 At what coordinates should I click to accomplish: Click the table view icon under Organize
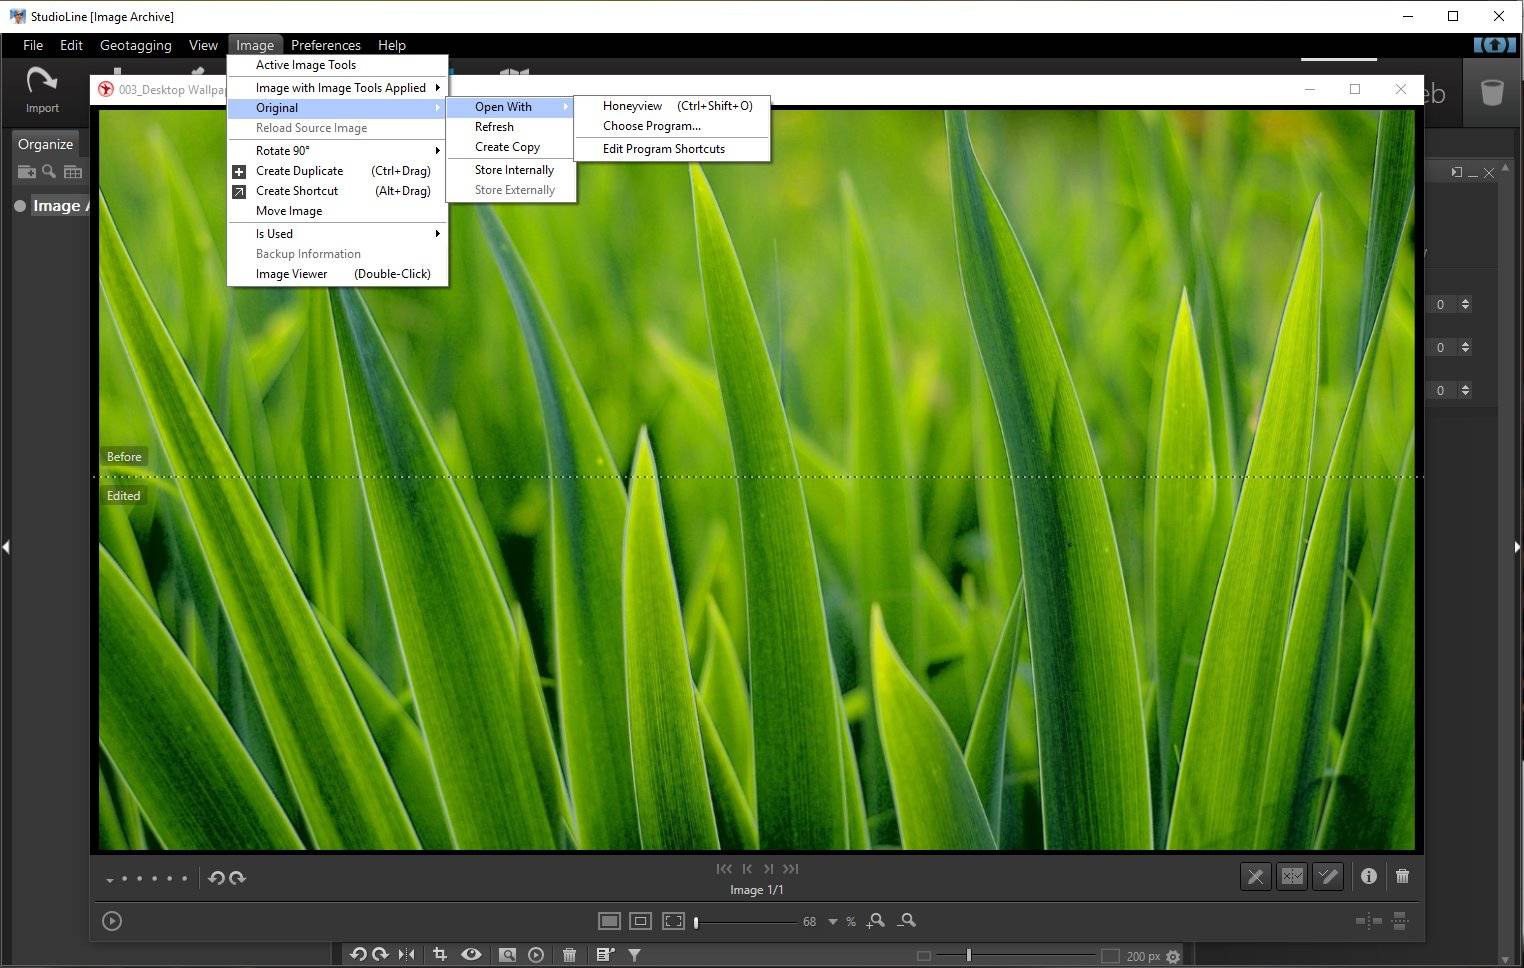(x=73, y=172)
